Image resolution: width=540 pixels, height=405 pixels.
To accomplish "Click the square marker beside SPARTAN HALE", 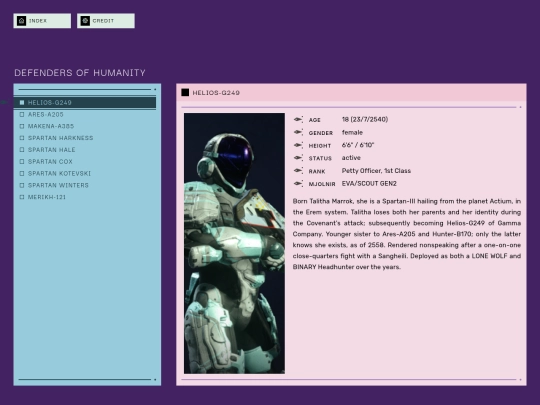I will (x=22, y=150).
